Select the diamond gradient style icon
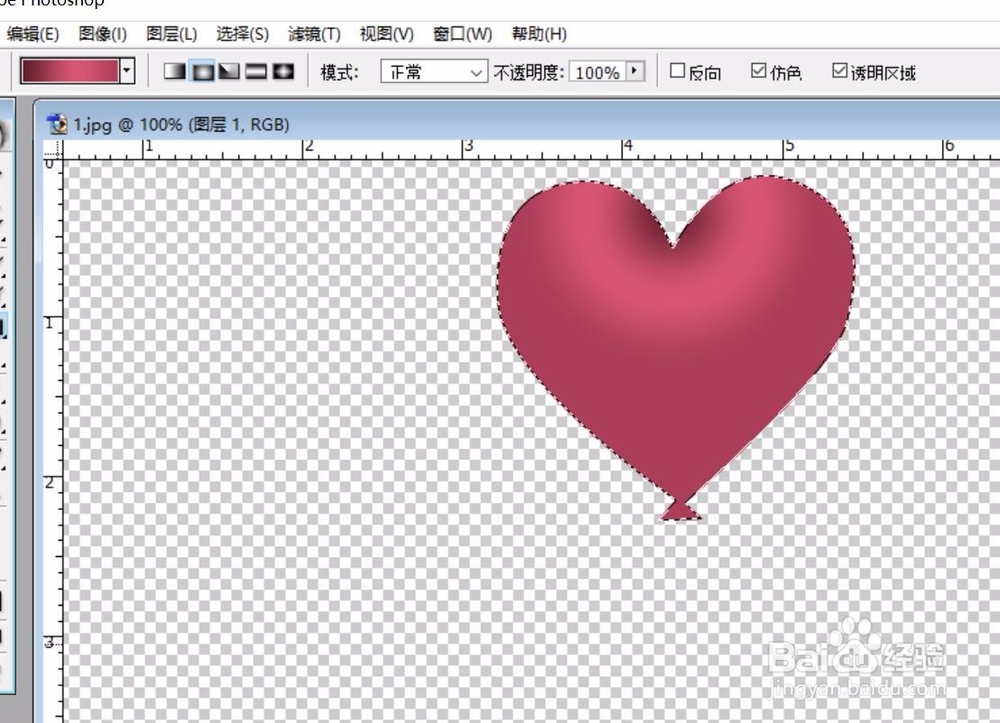 coord(283,71)
